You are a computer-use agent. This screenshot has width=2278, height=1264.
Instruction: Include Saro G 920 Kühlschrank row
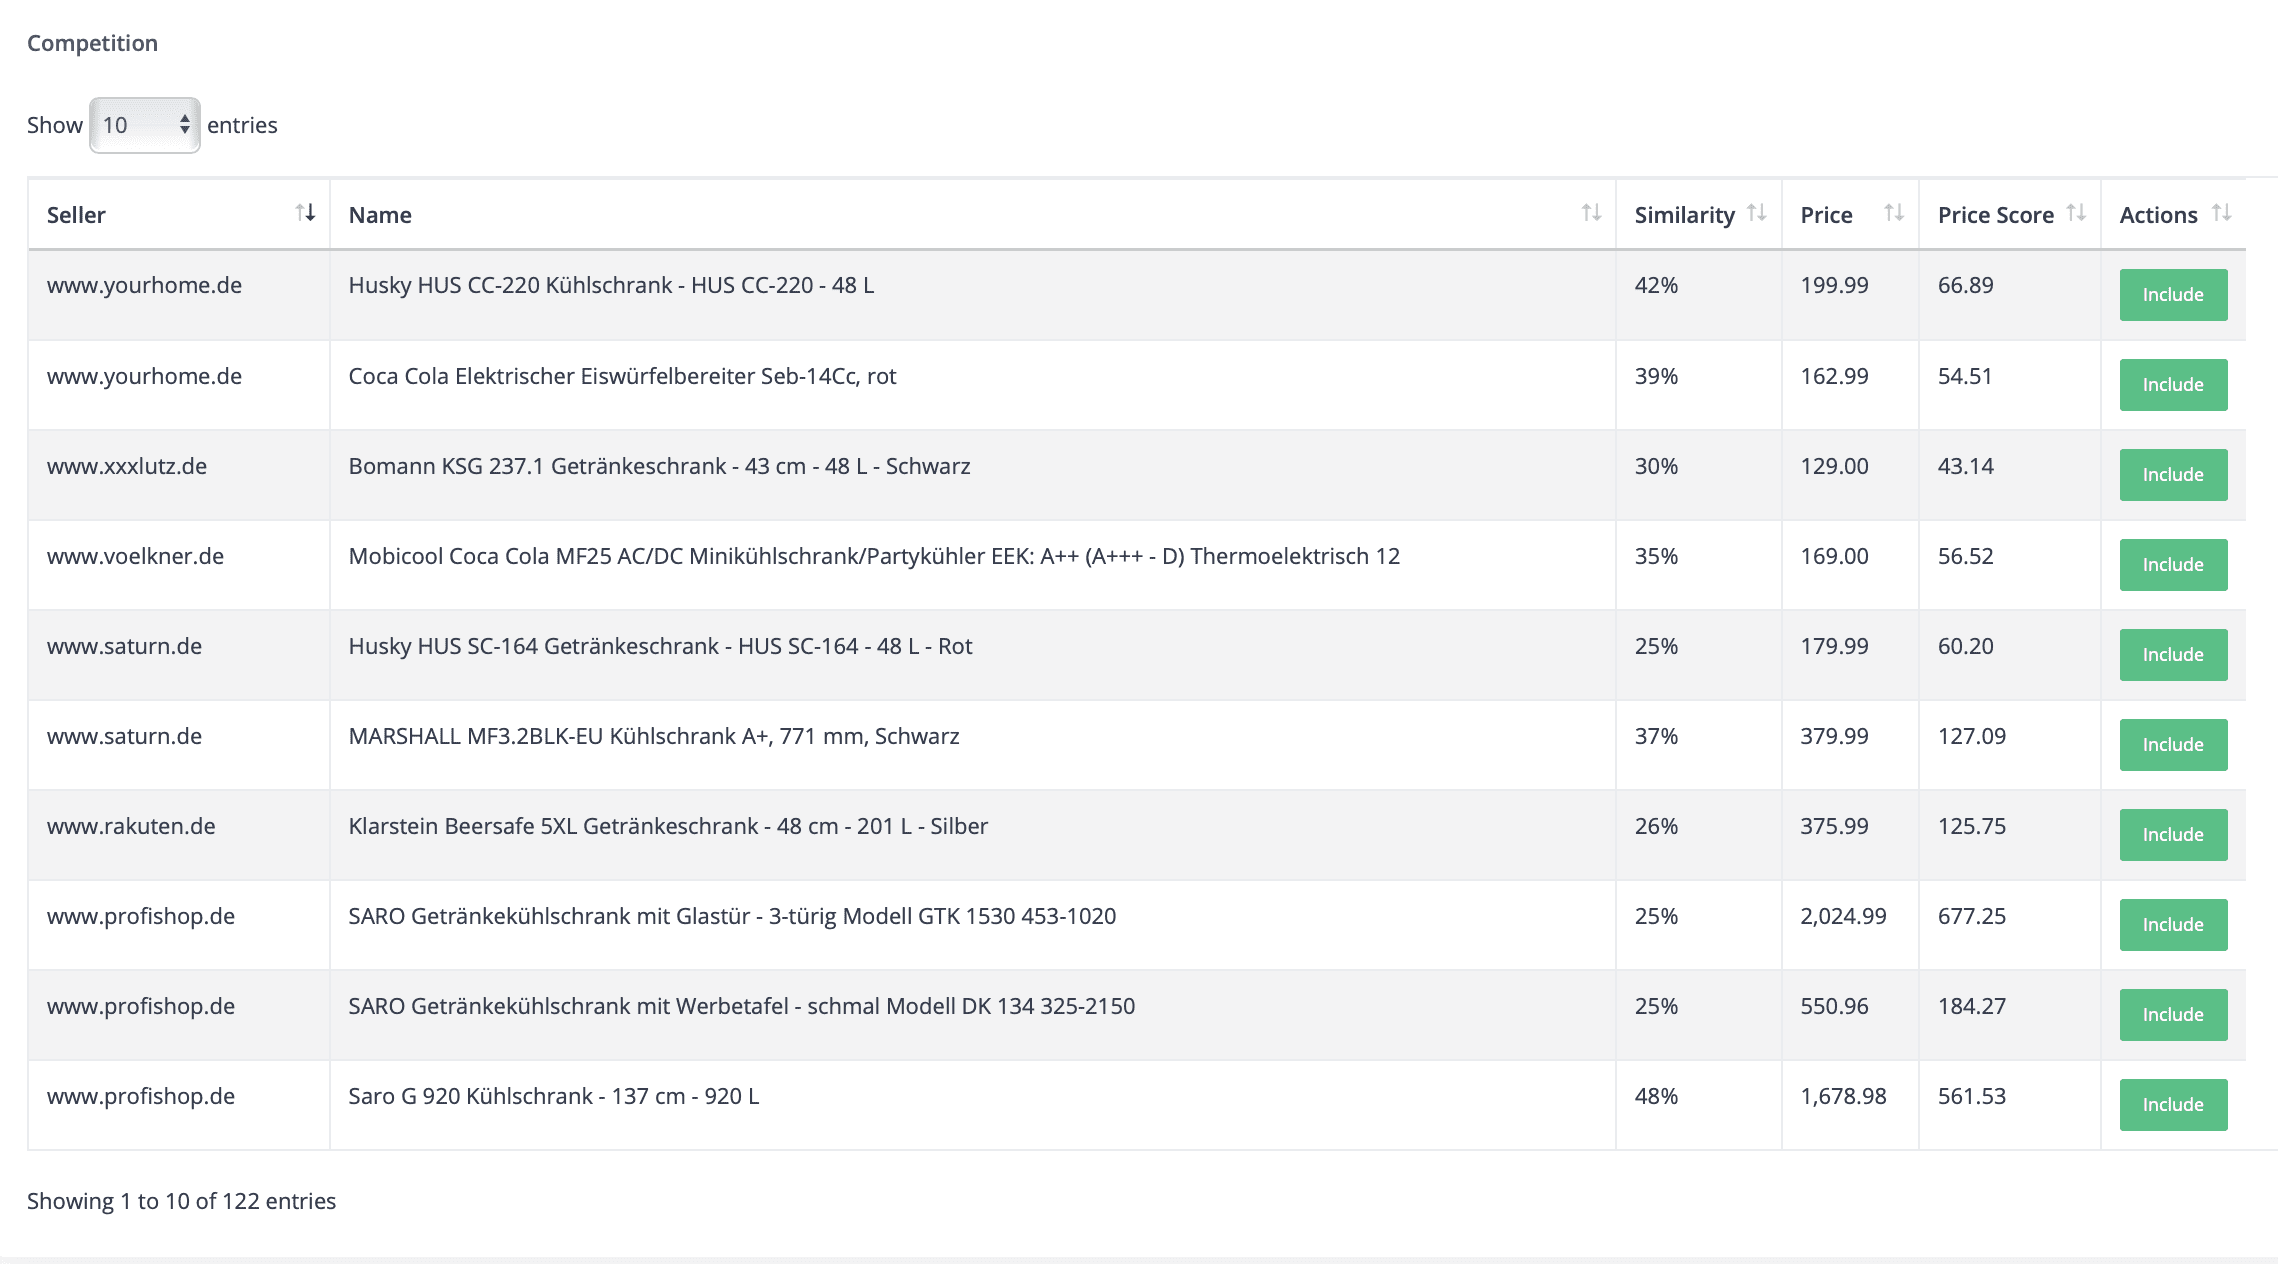[2173, 1105]
